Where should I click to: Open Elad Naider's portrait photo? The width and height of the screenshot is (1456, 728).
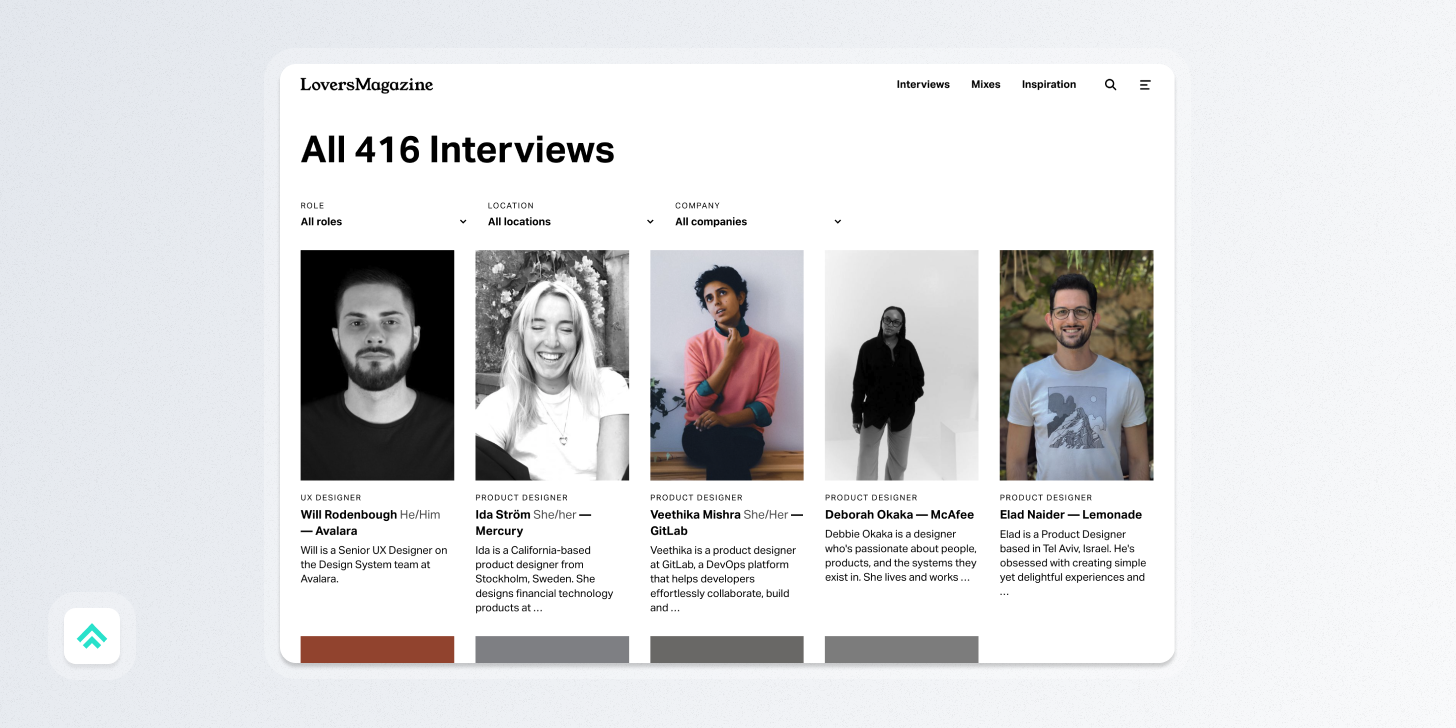tap(1076, 365)
